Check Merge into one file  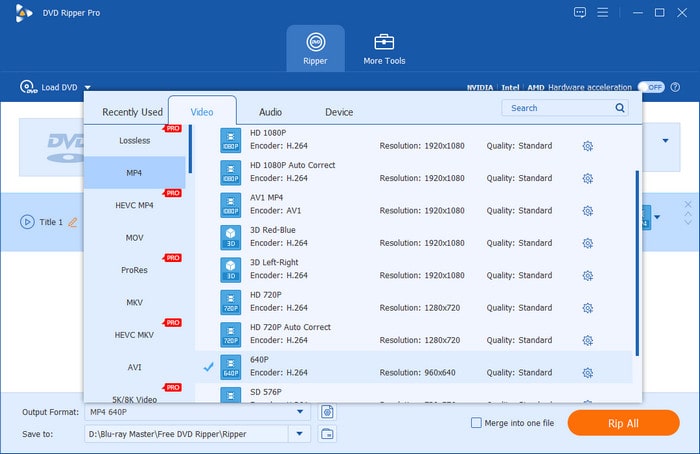coord(477,423)
